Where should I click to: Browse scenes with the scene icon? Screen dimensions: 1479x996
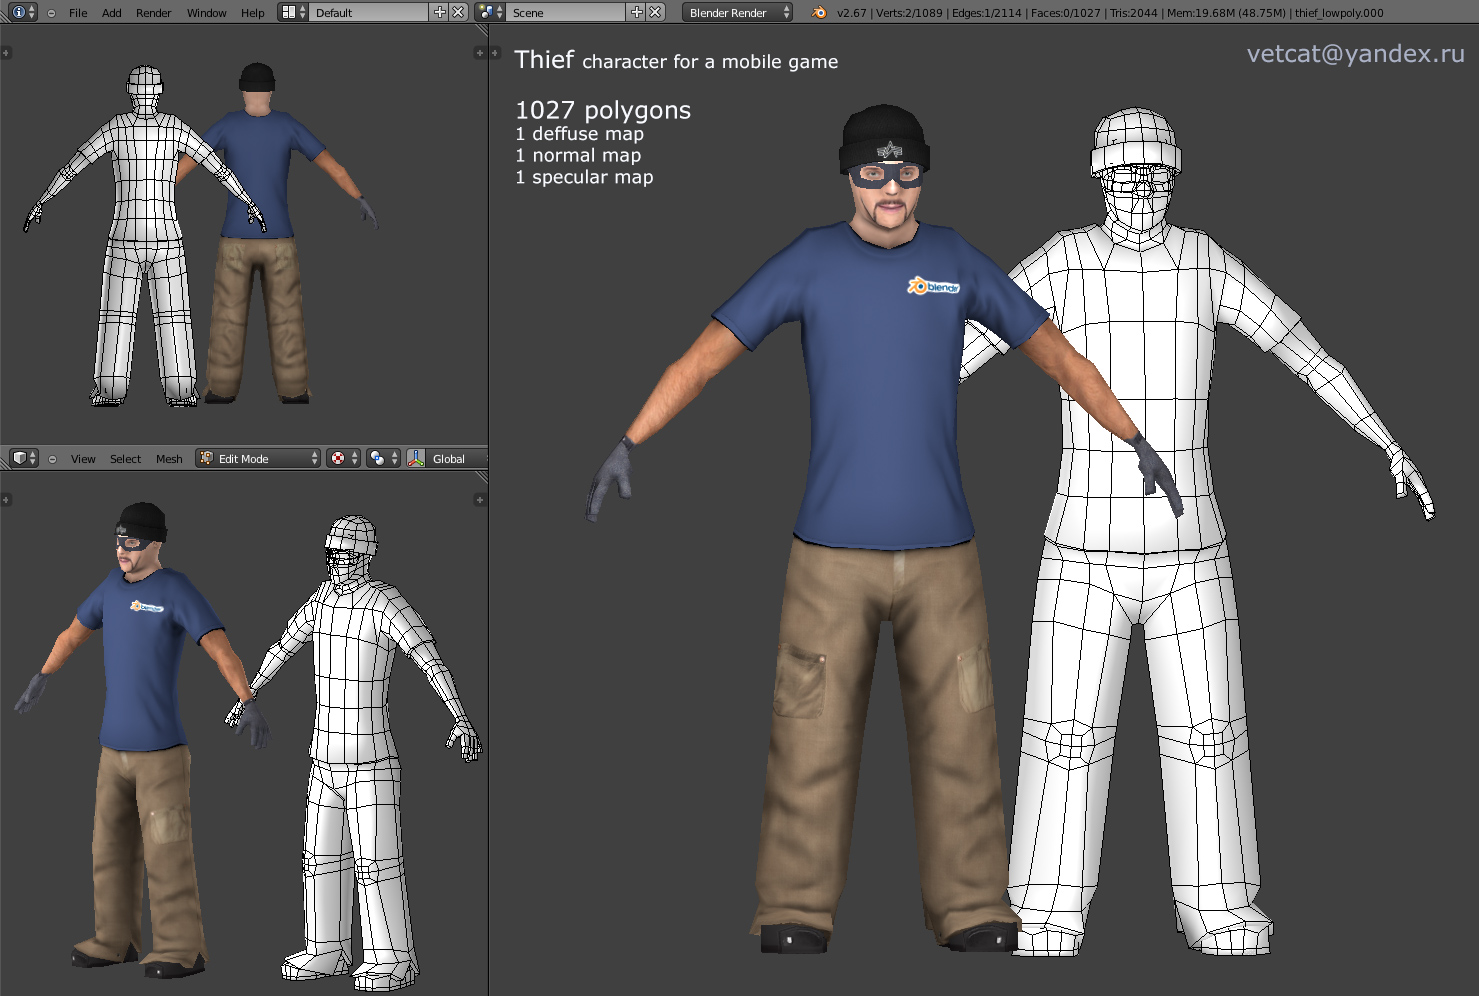490,12
